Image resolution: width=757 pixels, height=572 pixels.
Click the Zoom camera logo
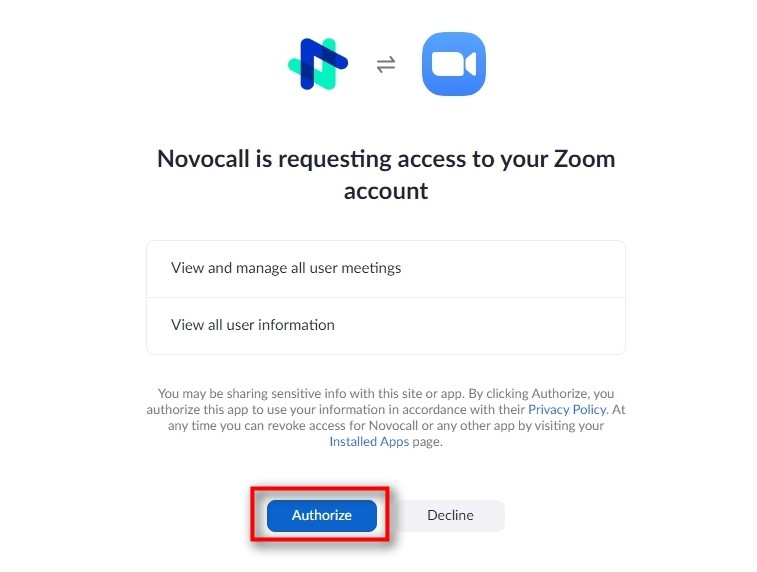click(454, 64)
